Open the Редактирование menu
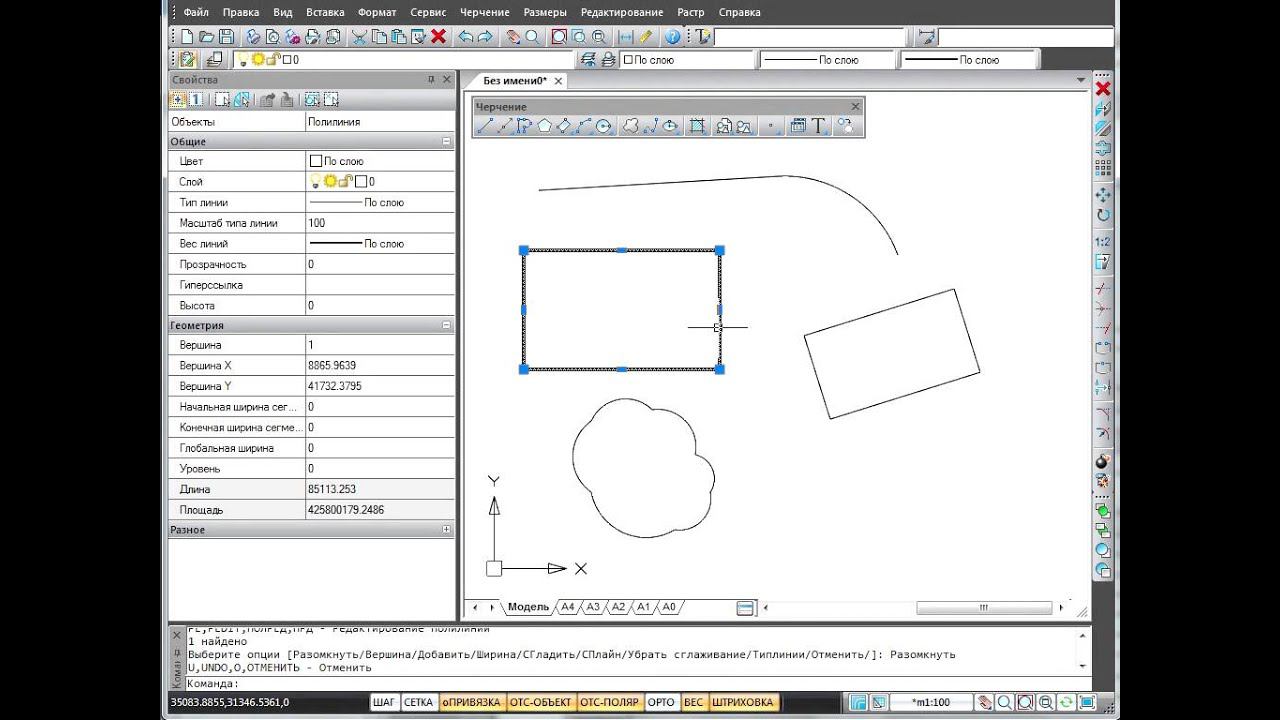1280x720 pixels. point(622,12)
